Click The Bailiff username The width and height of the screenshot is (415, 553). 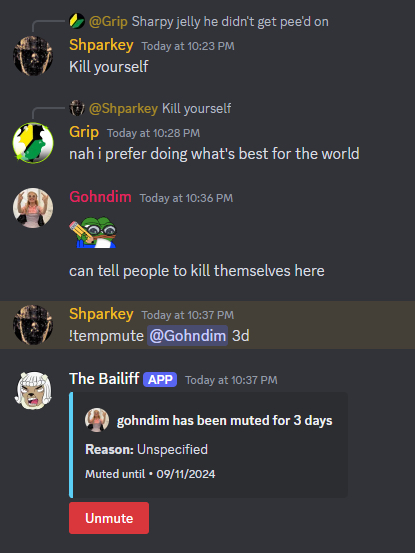(x=104, y=379)
